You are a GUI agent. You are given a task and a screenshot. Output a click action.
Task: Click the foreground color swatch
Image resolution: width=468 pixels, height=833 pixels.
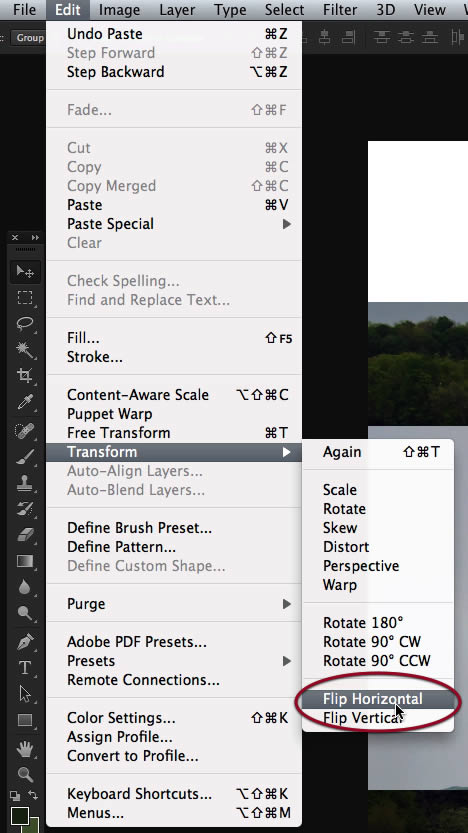tap(20, 816)
